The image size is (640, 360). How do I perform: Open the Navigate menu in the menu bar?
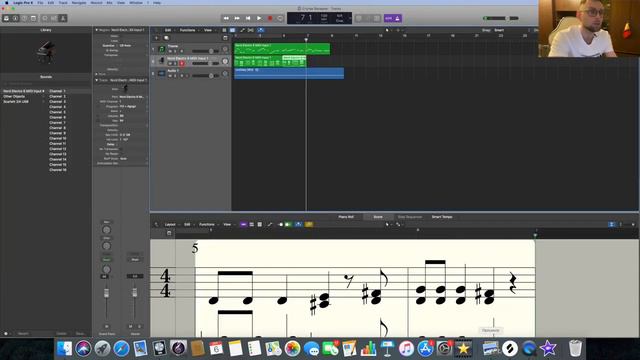[x=79, y=3]
